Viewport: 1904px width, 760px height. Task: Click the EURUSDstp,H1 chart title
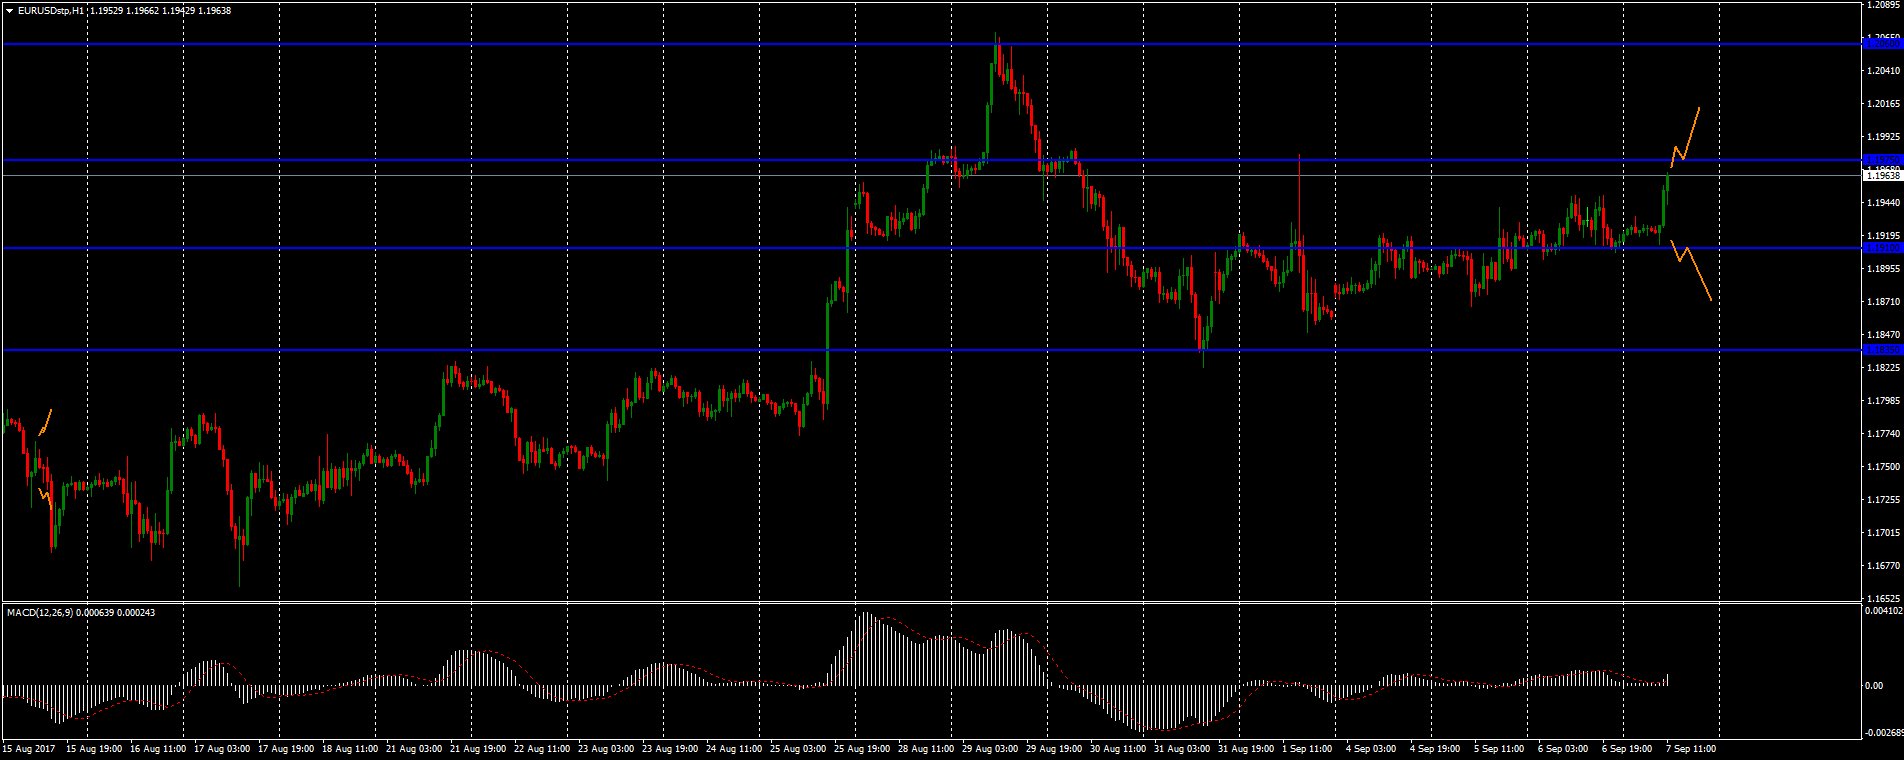coord(50,11)
